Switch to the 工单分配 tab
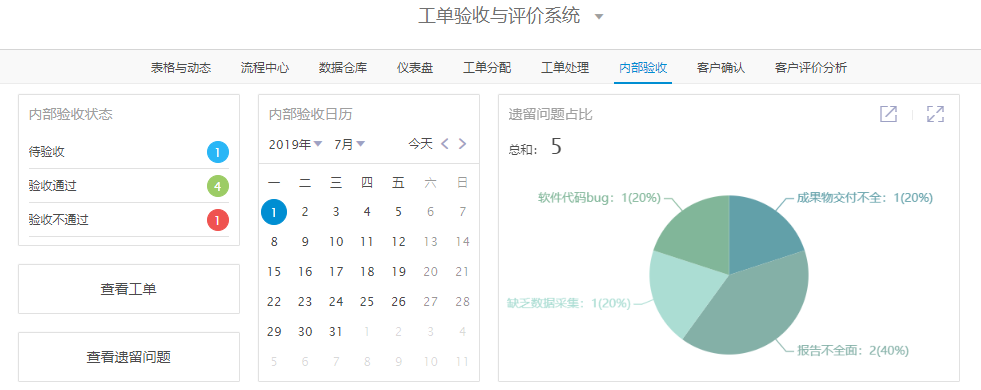Image resolution: width=981 pixels, height=390 pixels. [487, 68]
